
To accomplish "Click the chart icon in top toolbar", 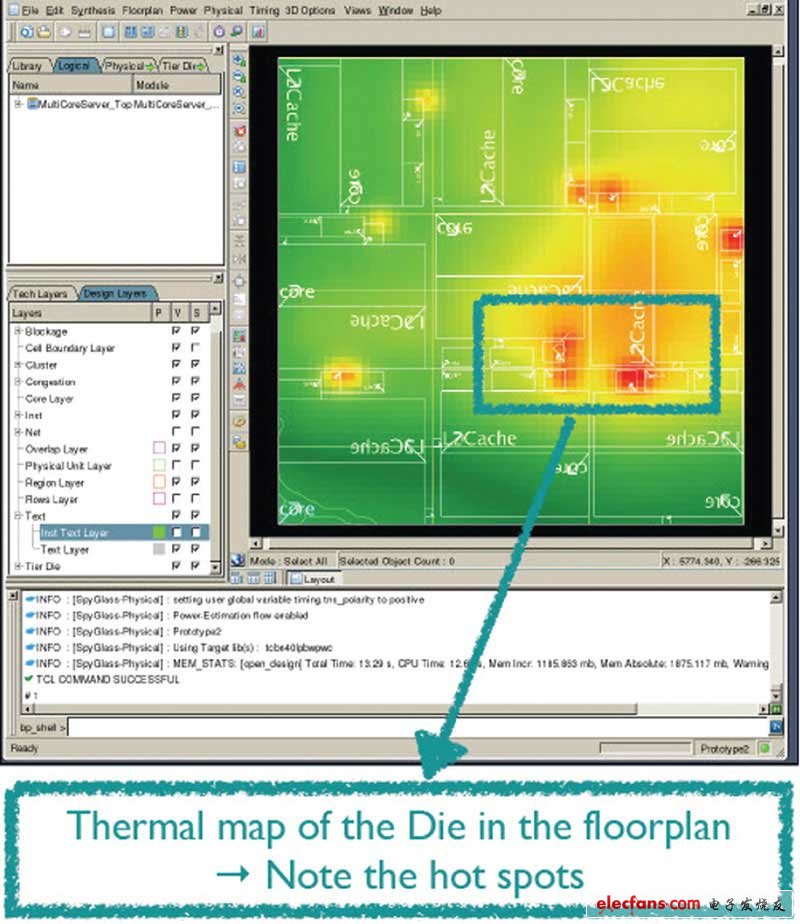I will tap(258, 31).
